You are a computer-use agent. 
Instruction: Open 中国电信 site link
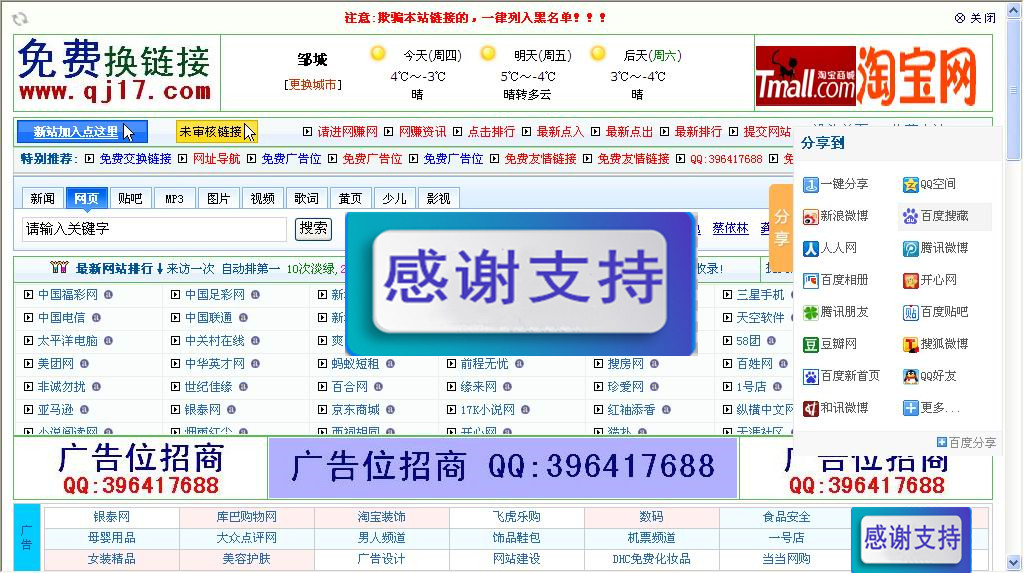click(x=61, y=318)
